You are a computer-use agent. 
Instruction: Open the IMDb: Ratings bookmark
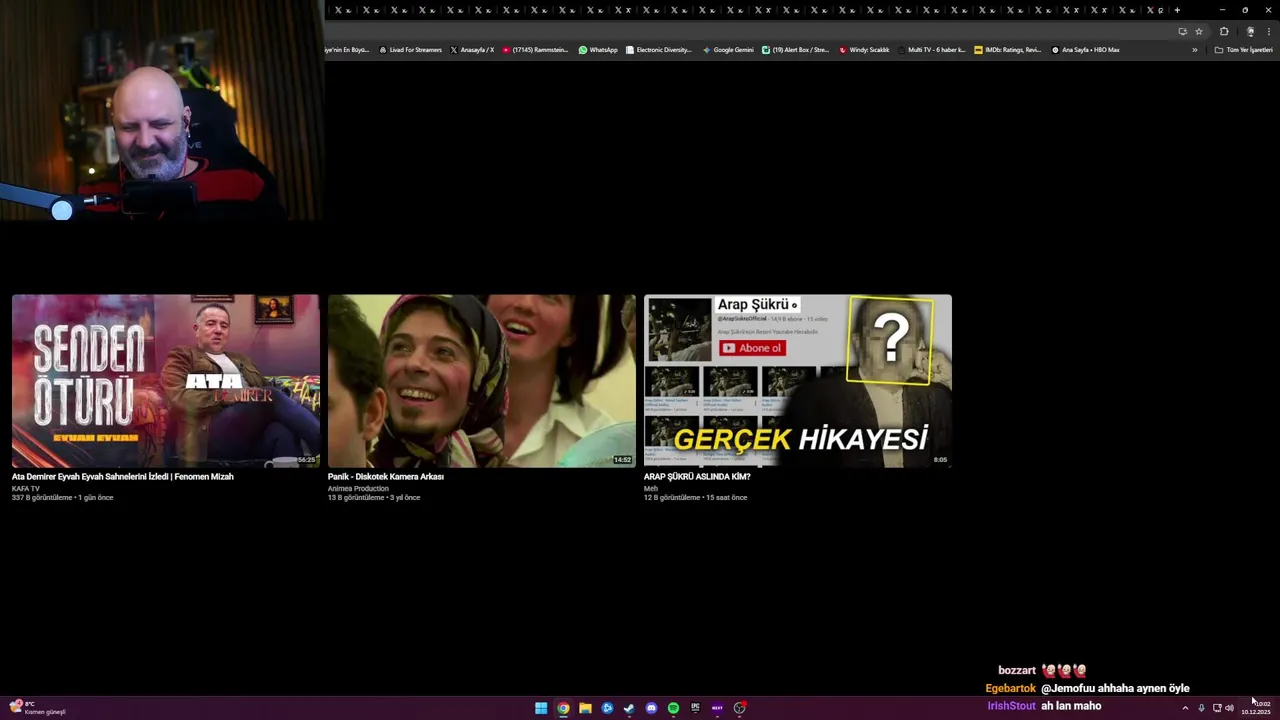tap(1007, 50)
